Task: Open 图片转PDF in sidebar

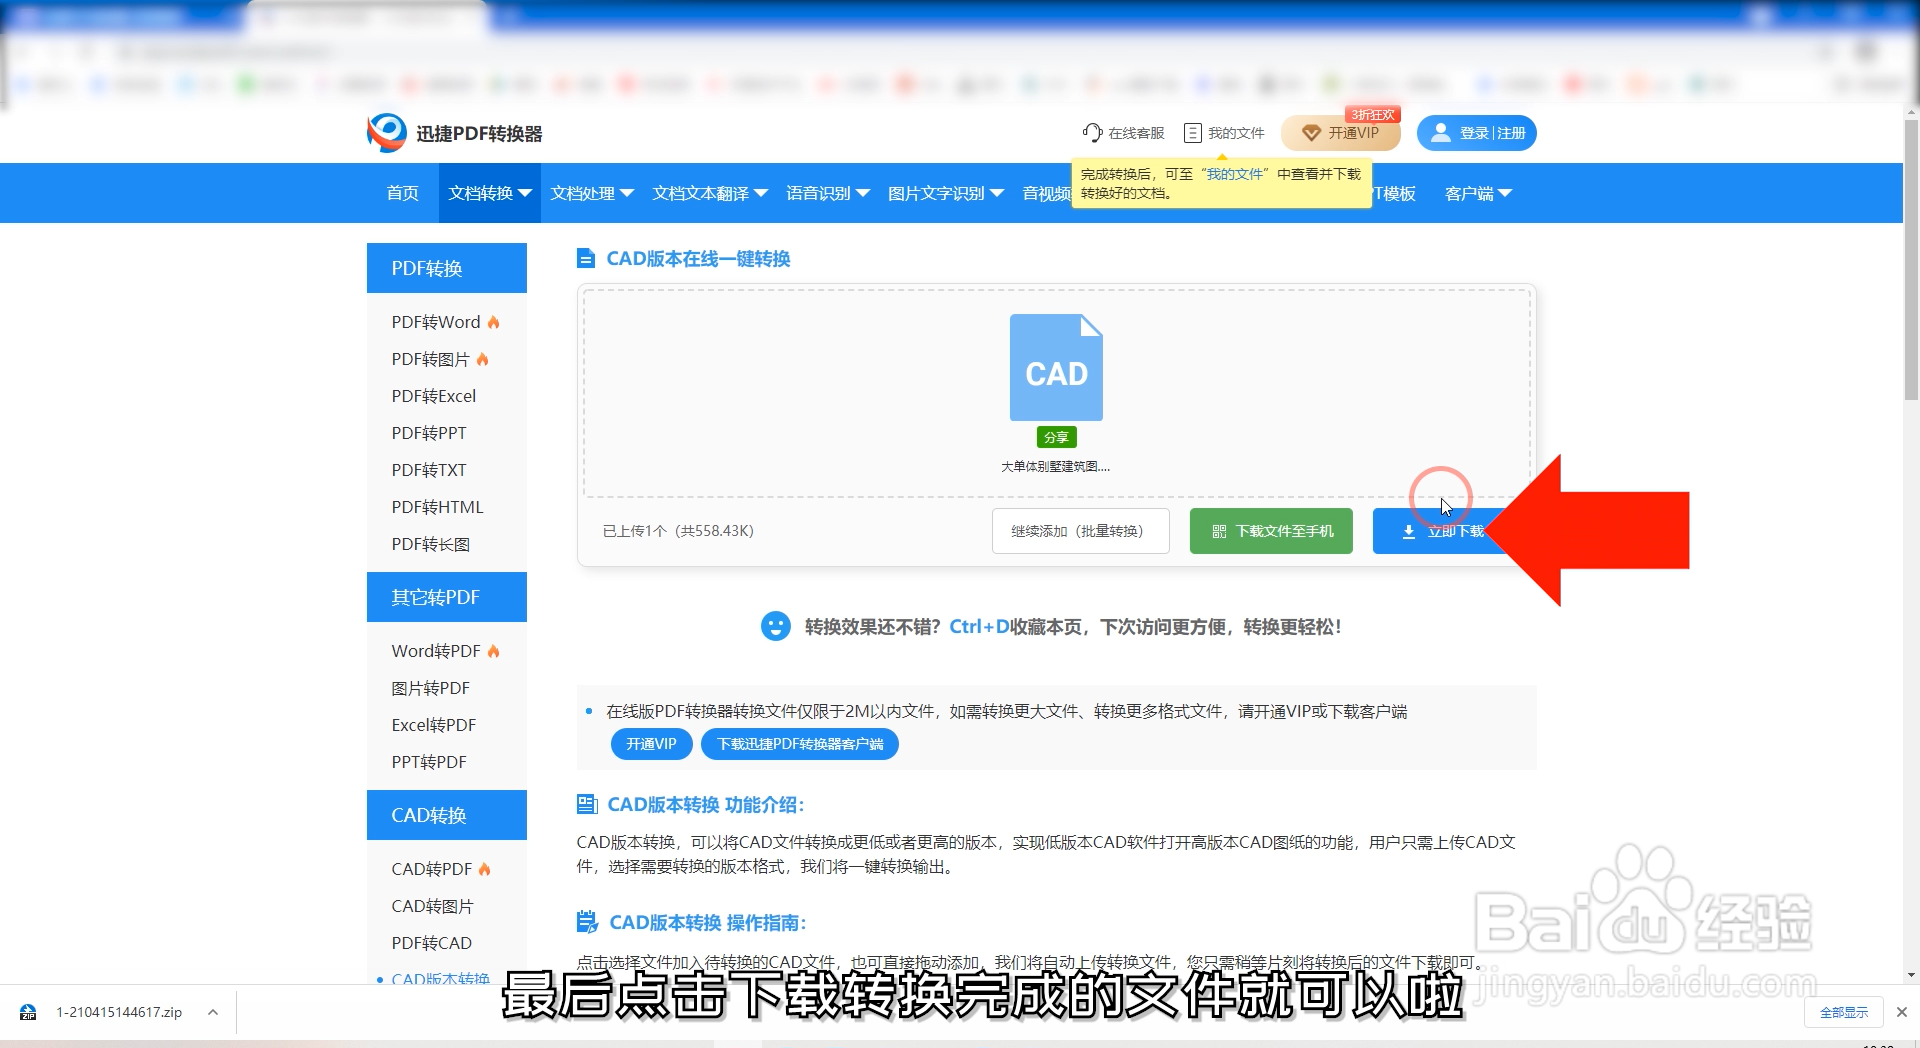Action: point(430,688)
